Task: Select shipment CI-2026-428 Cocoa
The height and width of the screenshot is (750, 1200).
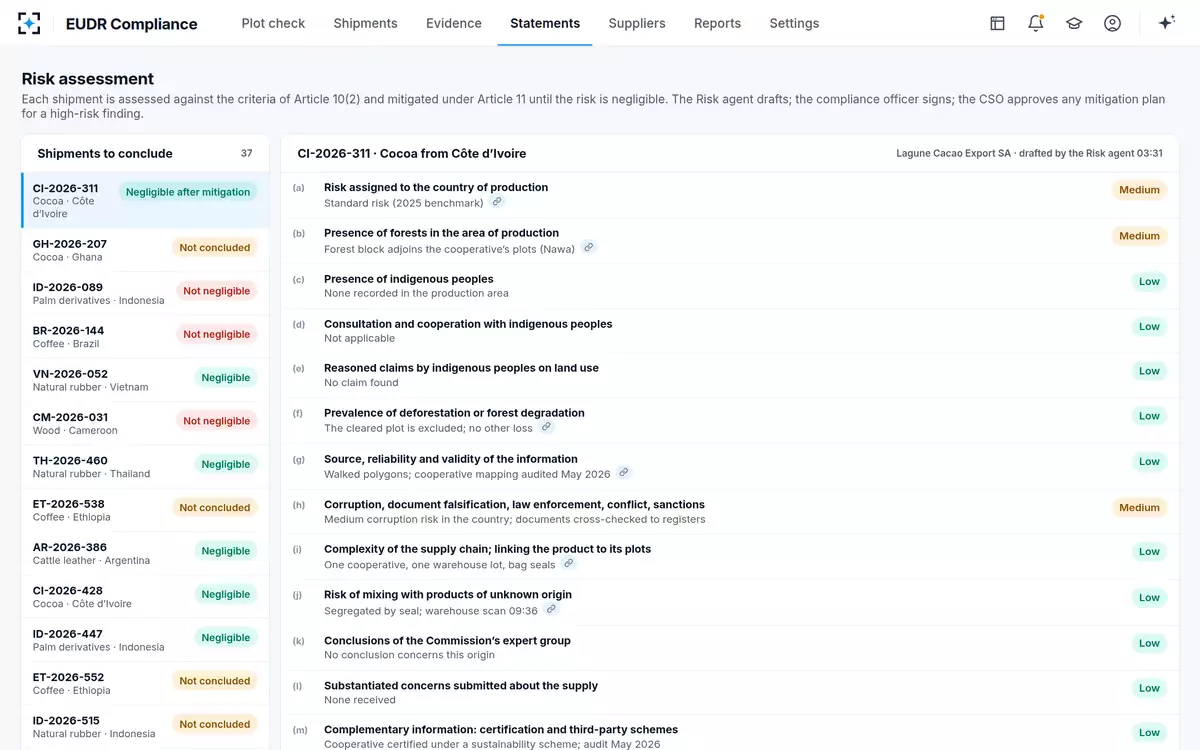Action: [x=146, y=597]
